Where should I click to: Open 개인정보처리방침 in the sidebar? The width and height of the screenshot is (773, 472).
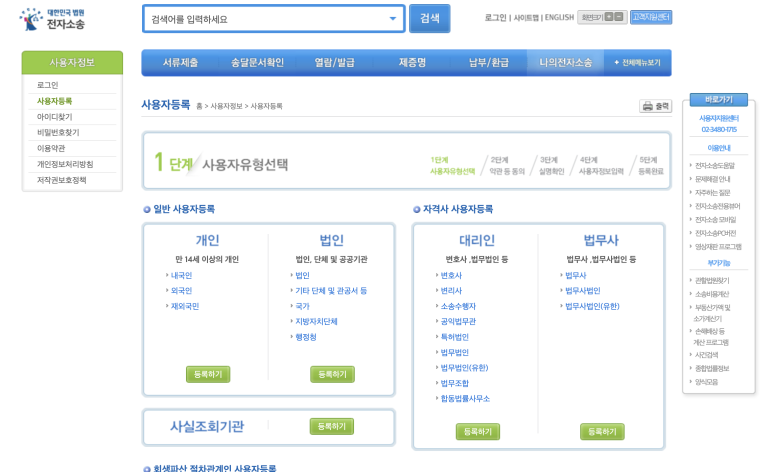65,164
